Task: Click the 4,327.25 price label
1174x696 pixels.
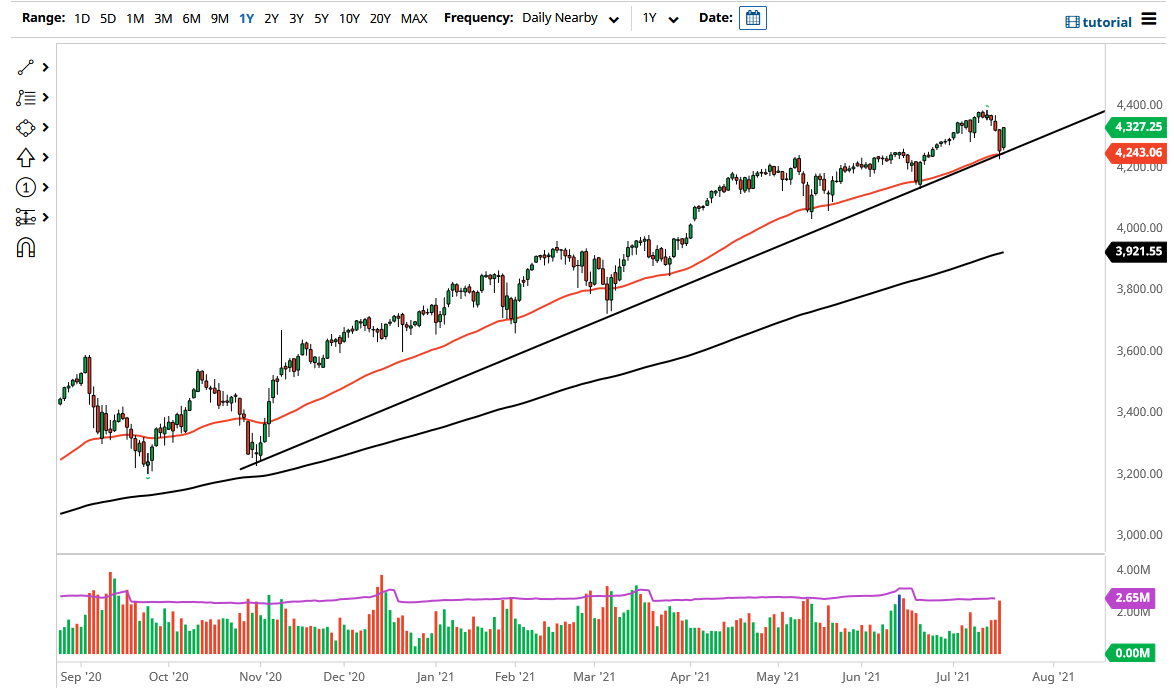Action: coord(1138,128)
